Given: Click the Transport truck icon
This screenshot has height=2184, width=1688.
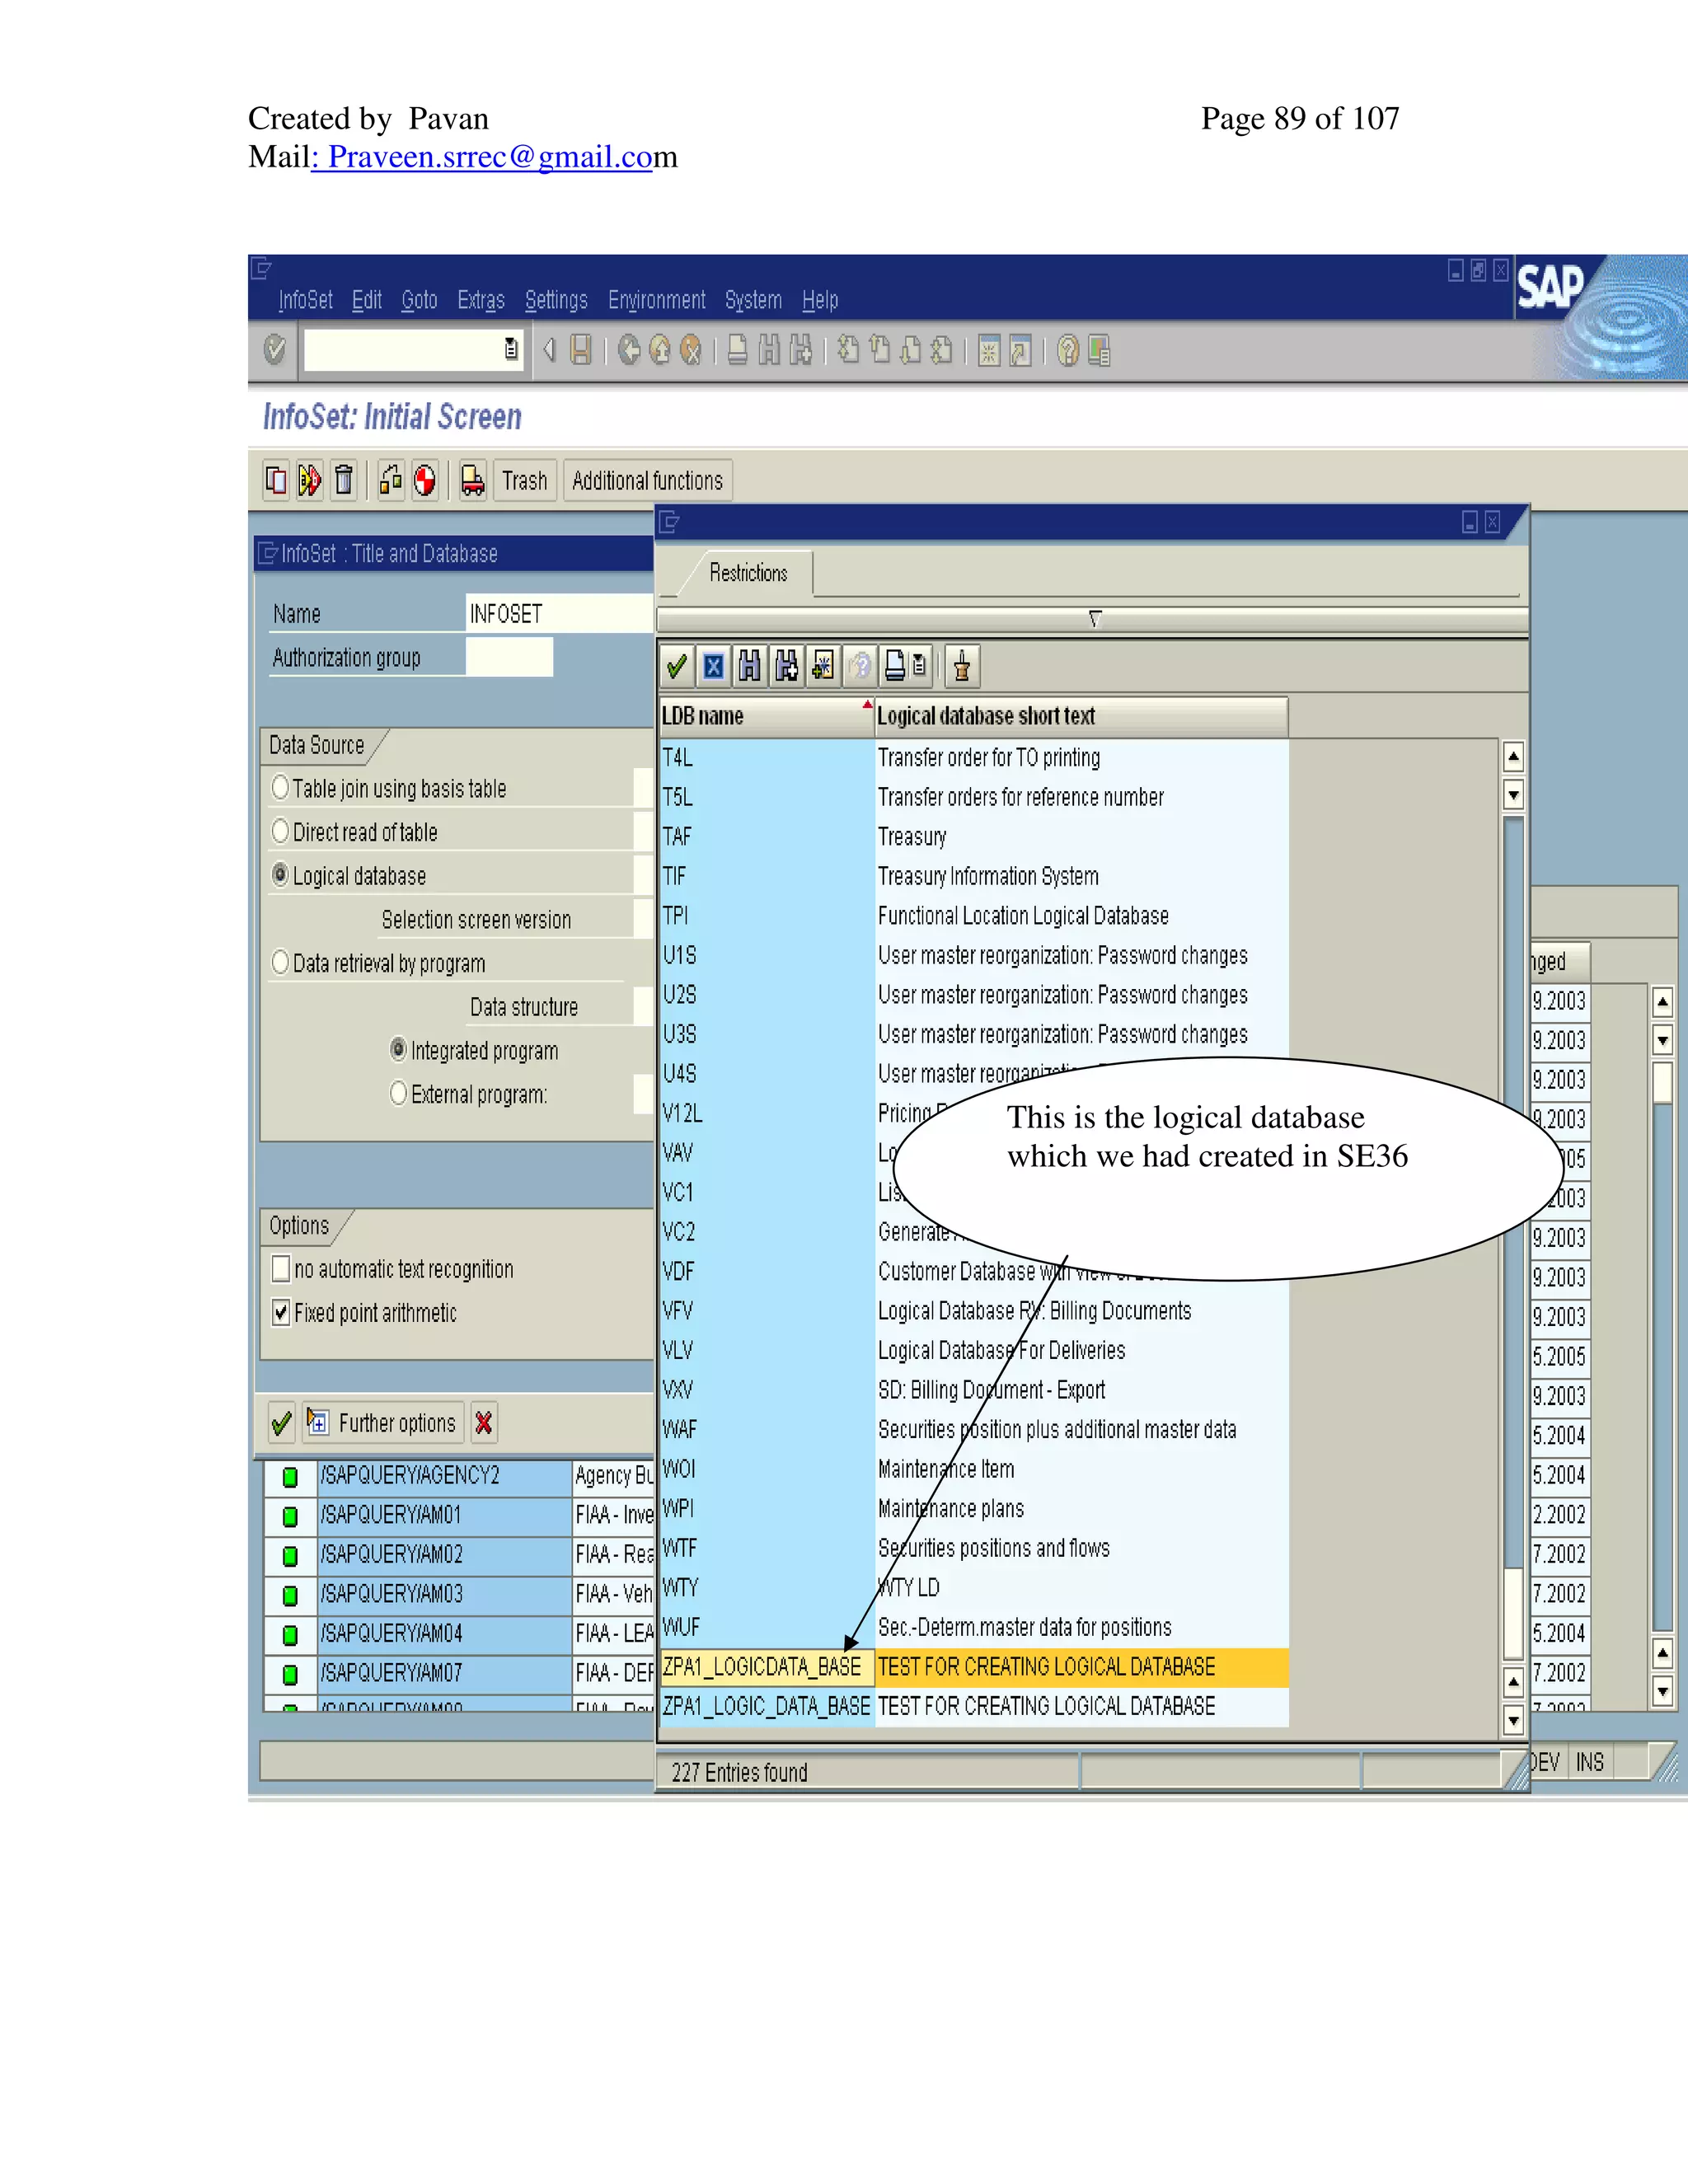Looking at the screenshot, I should tap(472, 480).
